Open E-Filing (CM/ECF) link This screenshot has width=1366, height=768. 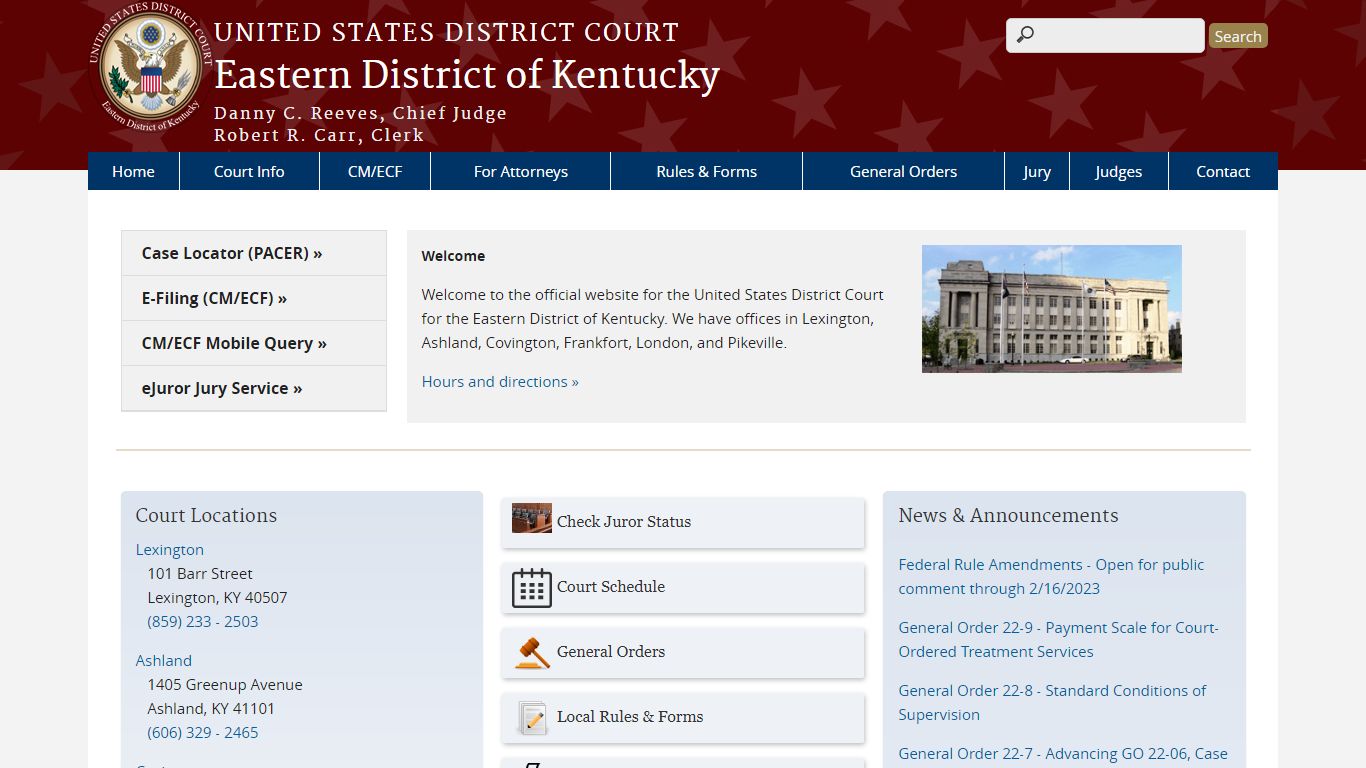(x=254, y=298)
